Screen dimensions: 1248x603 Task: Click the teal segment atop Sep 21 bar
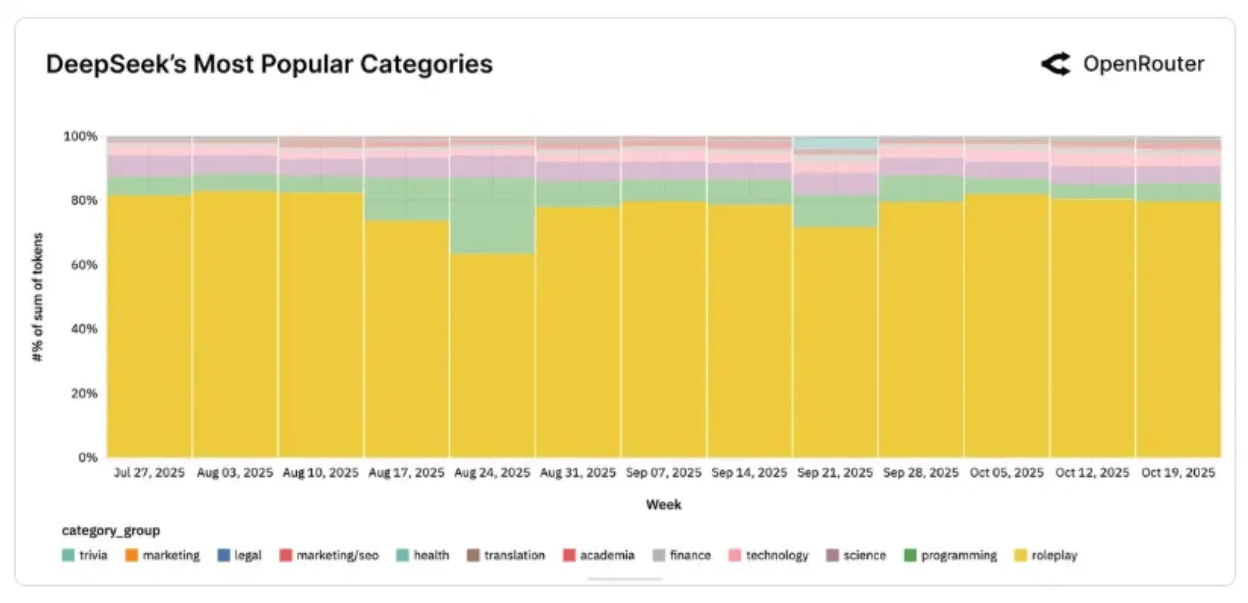(835, 144)
